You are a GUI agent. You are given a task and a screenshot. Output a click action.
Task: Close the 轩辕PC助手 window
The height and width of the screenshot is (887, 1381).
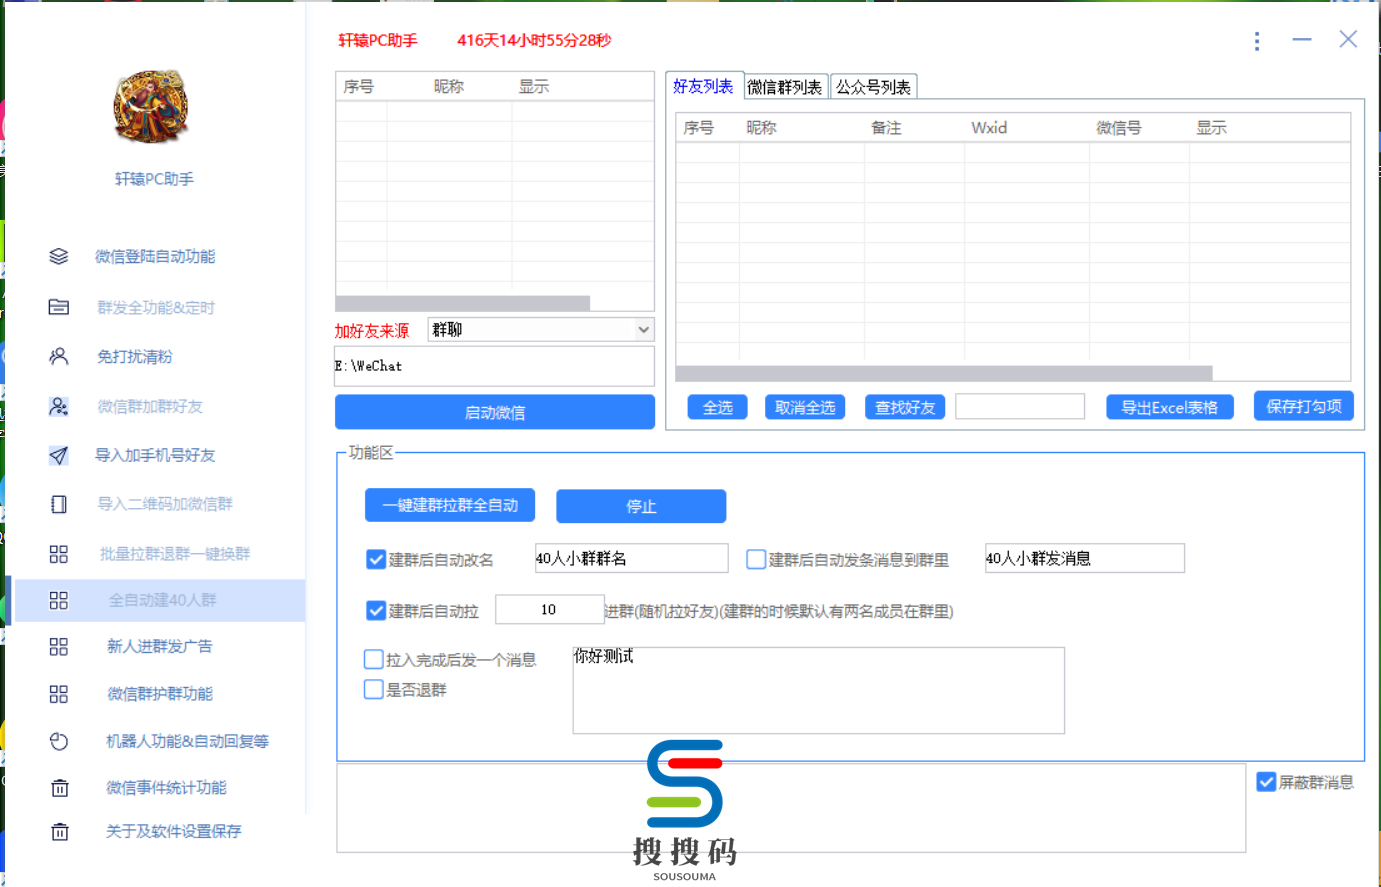point(1348,39)
